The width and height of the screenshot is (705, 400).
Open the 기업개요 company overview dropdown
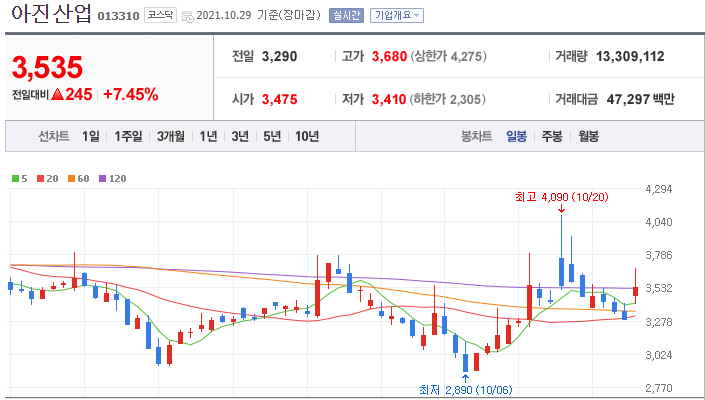[x=397, y=15]
